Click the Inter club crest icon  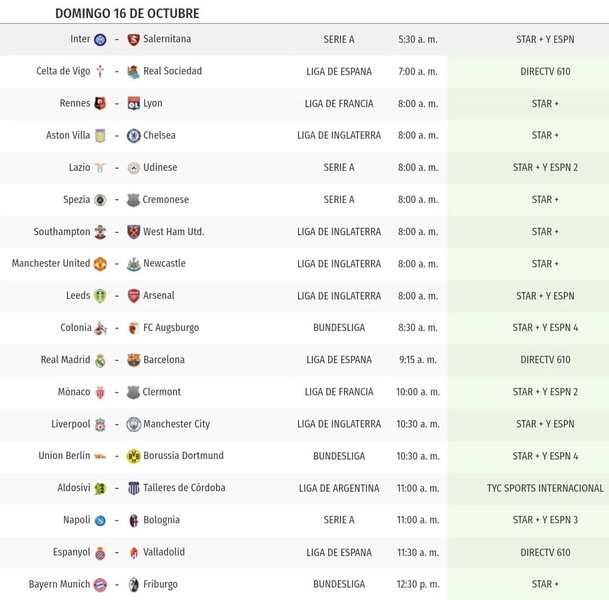coord(100,40)
